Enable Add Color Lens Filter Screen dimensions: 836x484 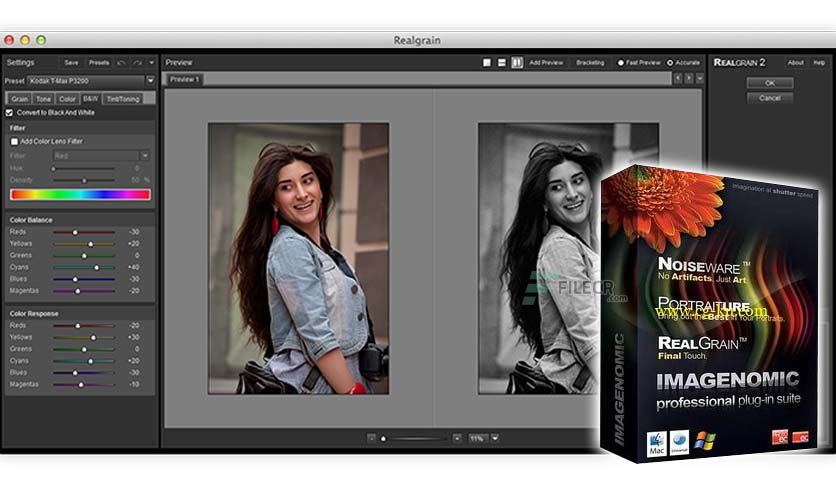14,141
